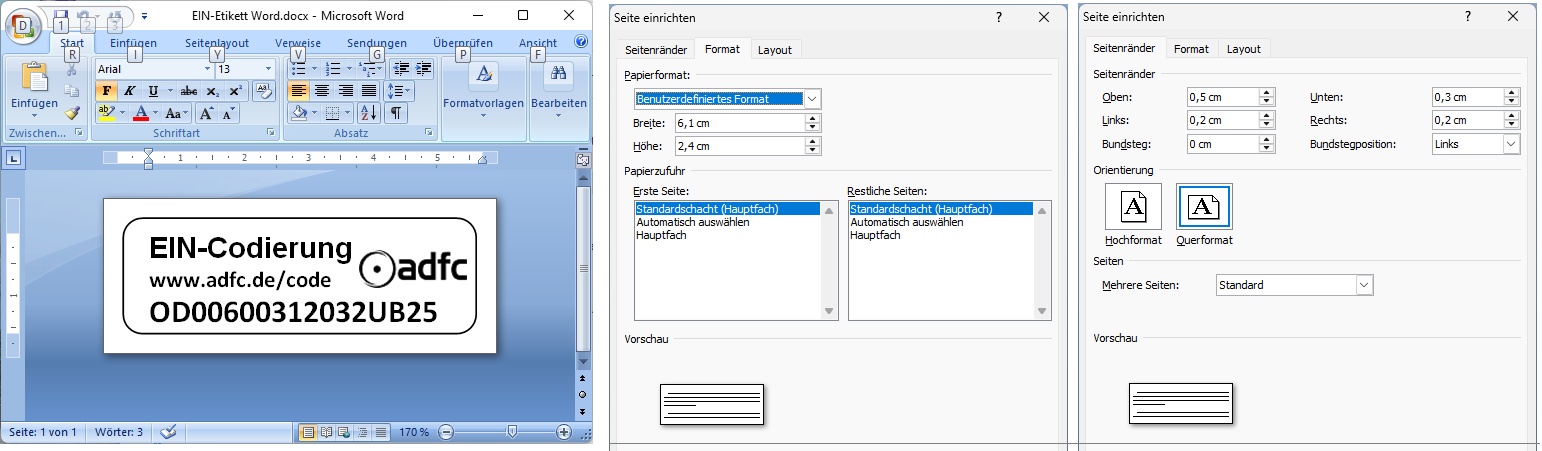This screenshot has width=1542, height=451.
Task: Click the superscript x² button
Action: [236, 91]
